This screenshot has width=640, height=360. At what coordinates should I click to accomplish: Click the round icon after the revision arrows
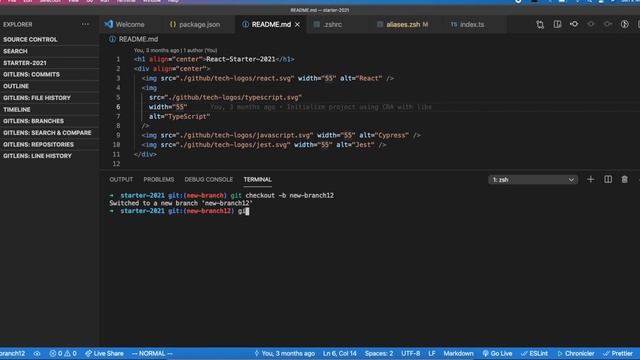pos(624,24)
